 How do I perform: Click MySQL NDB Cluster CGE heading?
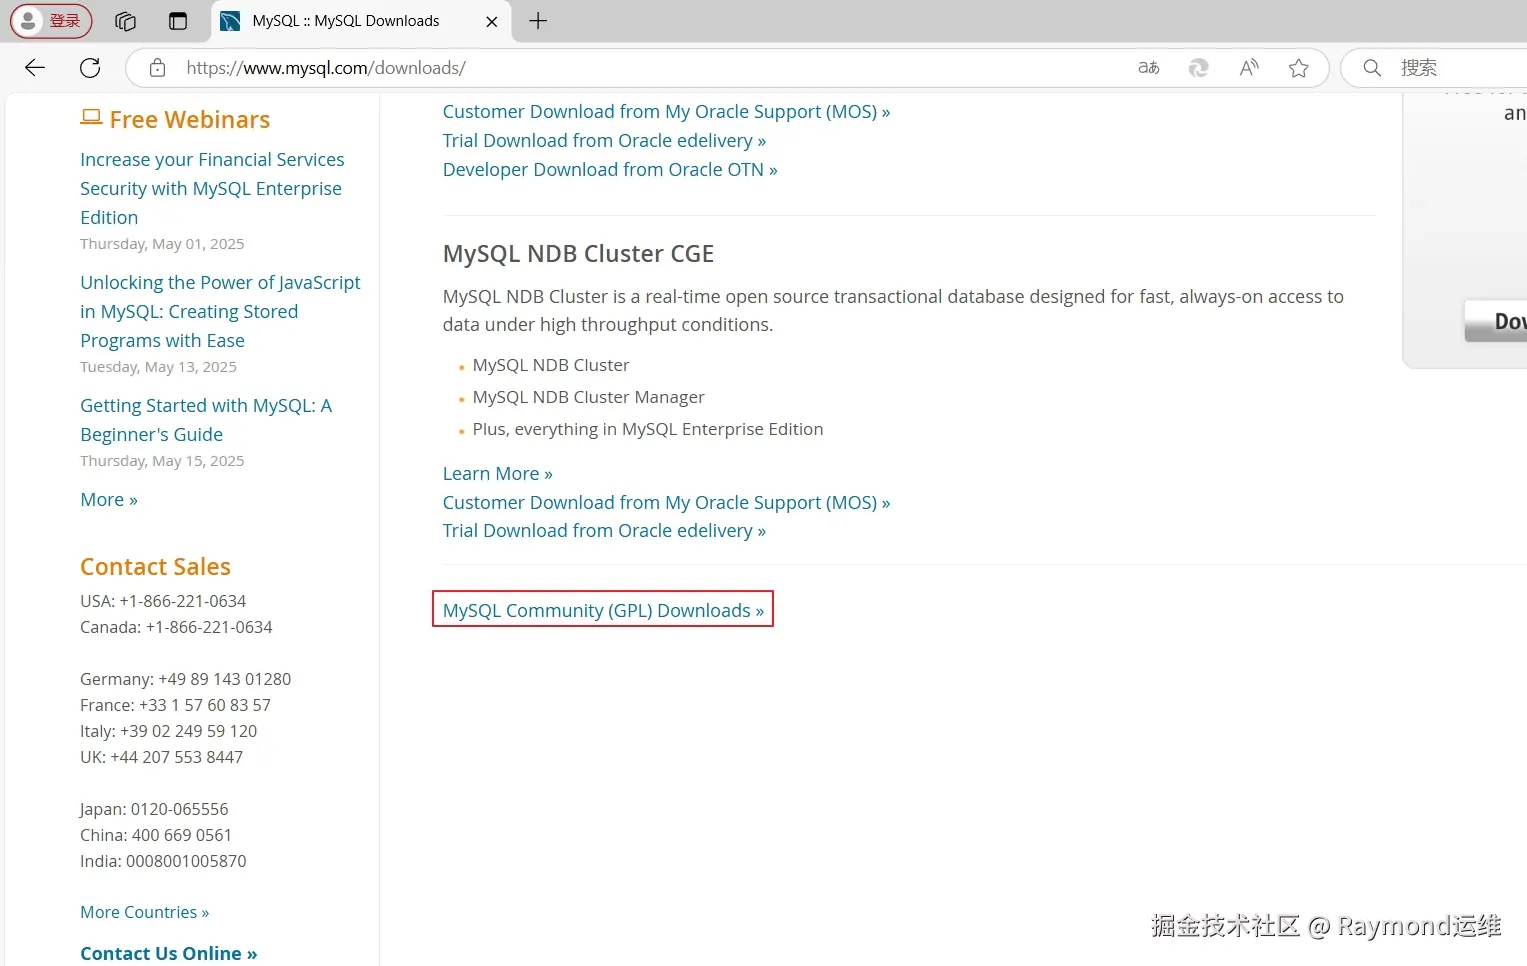(578, 254)
